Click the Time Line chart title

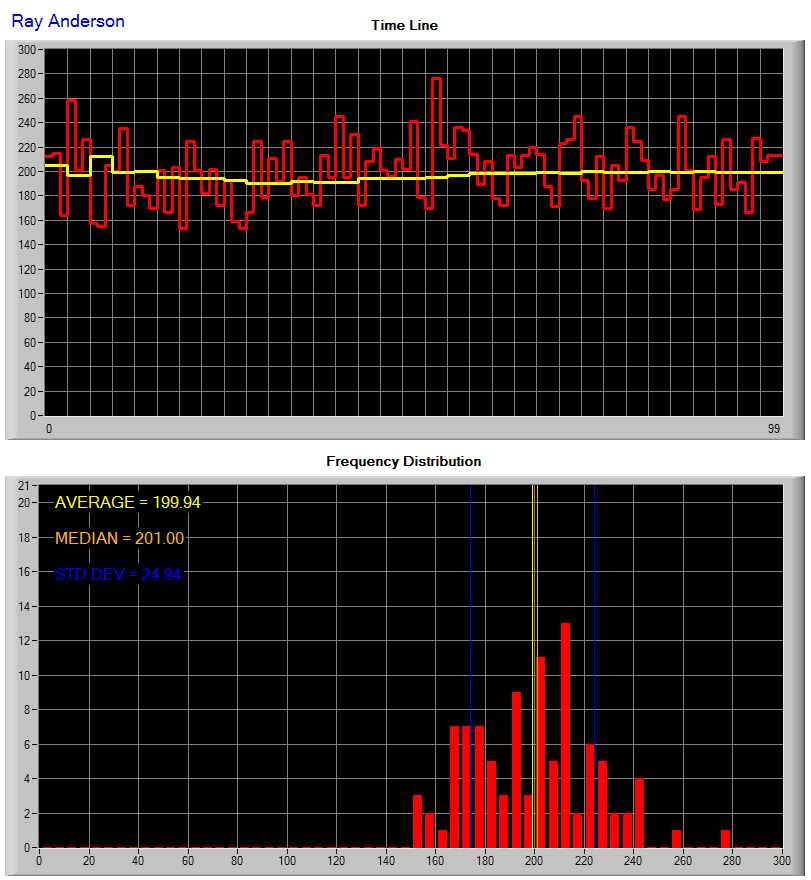[404, 25]
